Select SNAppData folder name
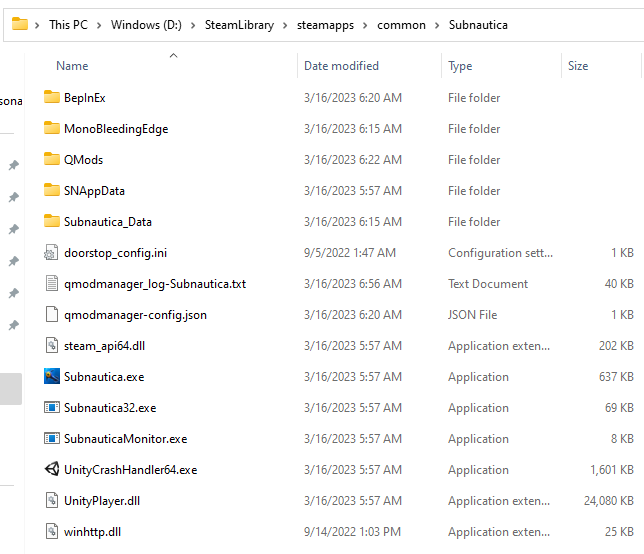The image size is (644, 554). (94, 191)
